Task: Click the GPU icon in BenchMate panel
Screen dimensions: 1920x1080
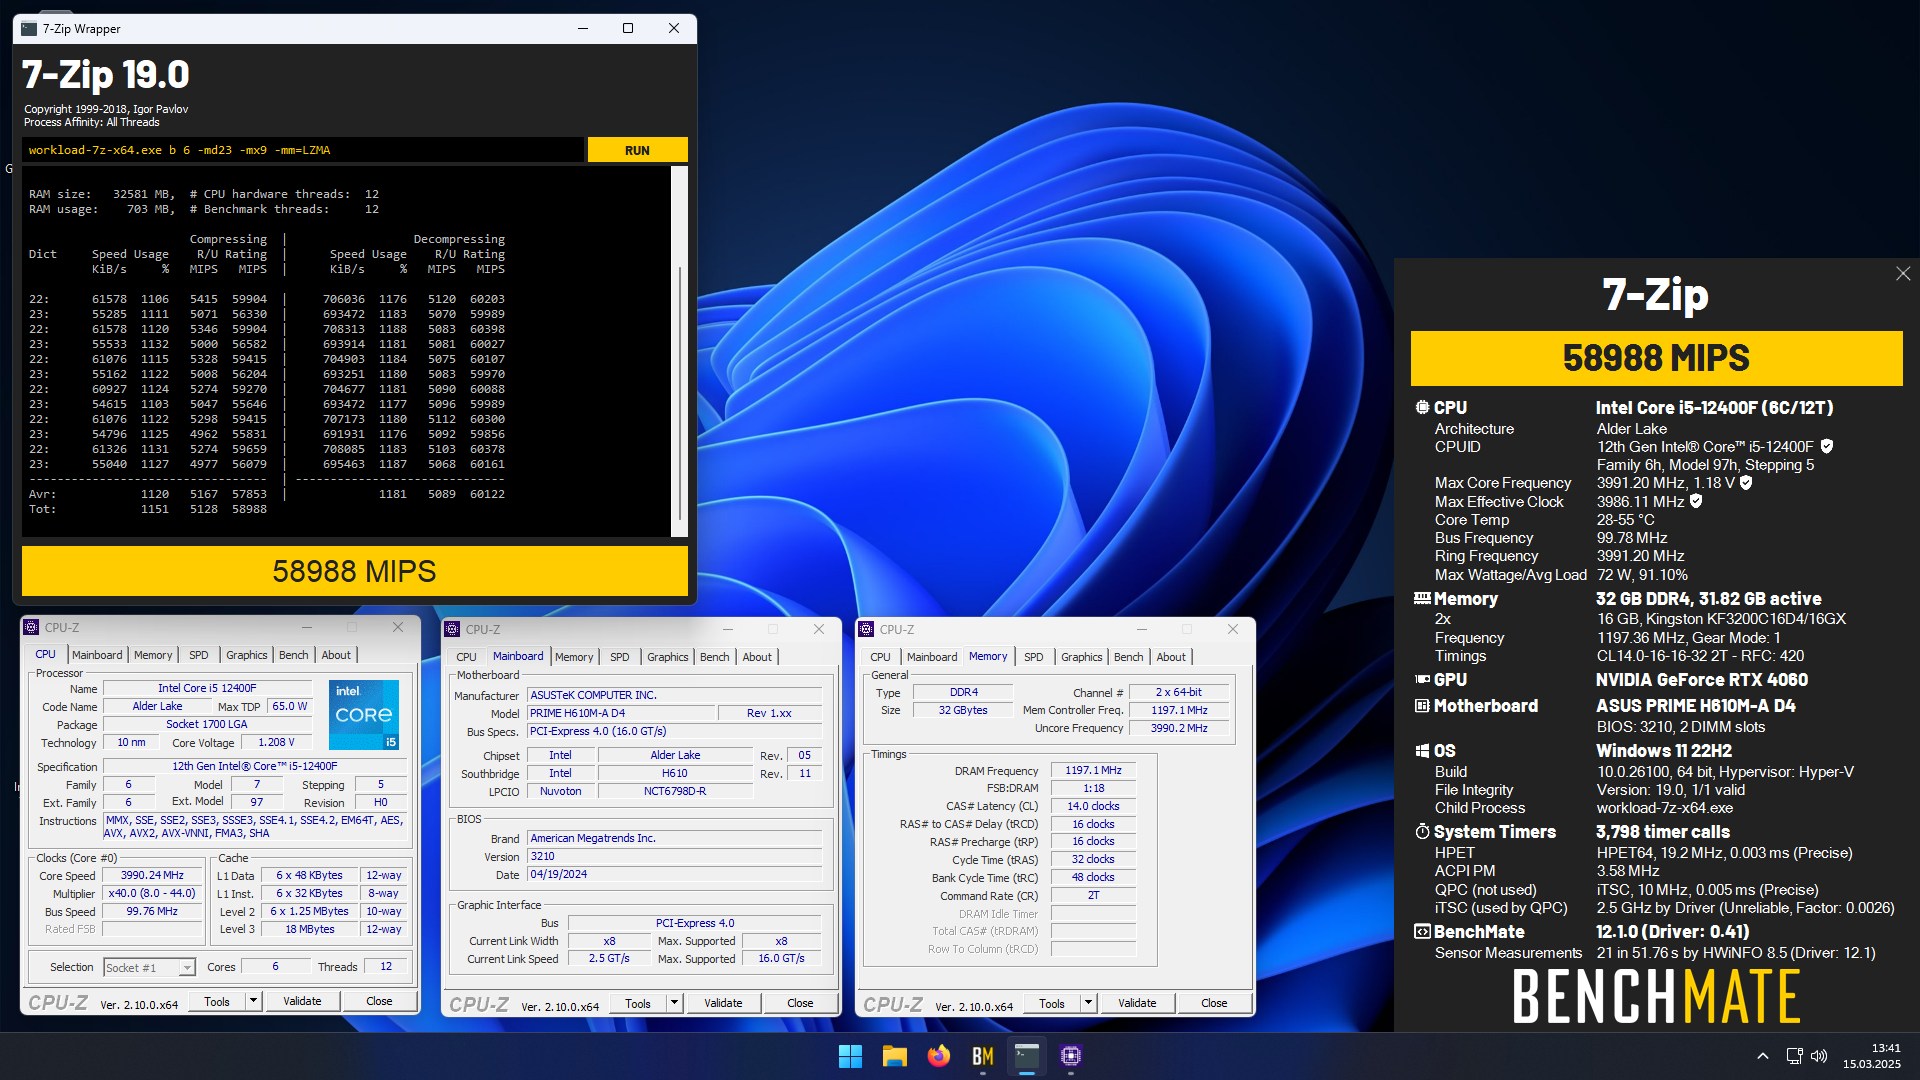Action: click(1422, 679)
